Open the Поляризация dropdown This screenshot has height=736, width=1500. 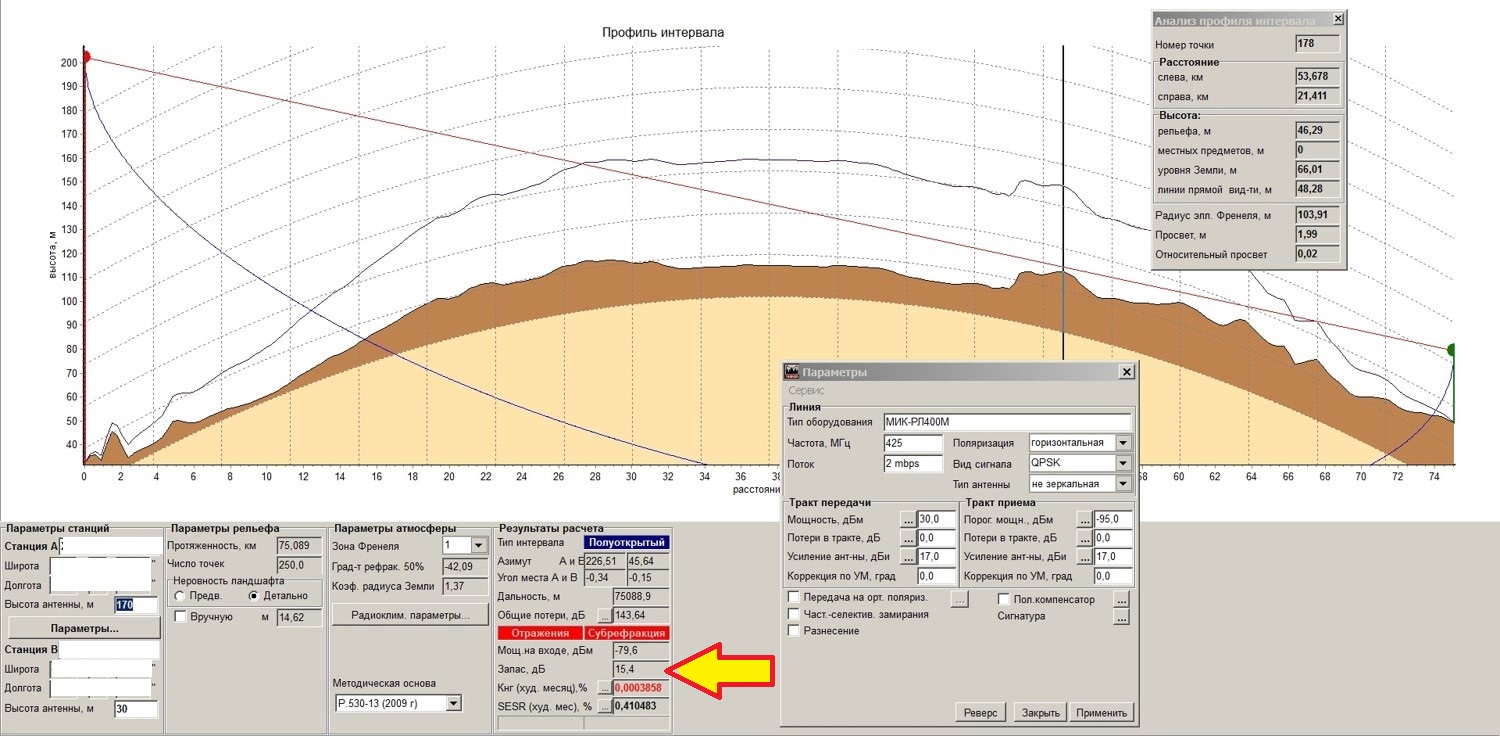click(1124, 443)
